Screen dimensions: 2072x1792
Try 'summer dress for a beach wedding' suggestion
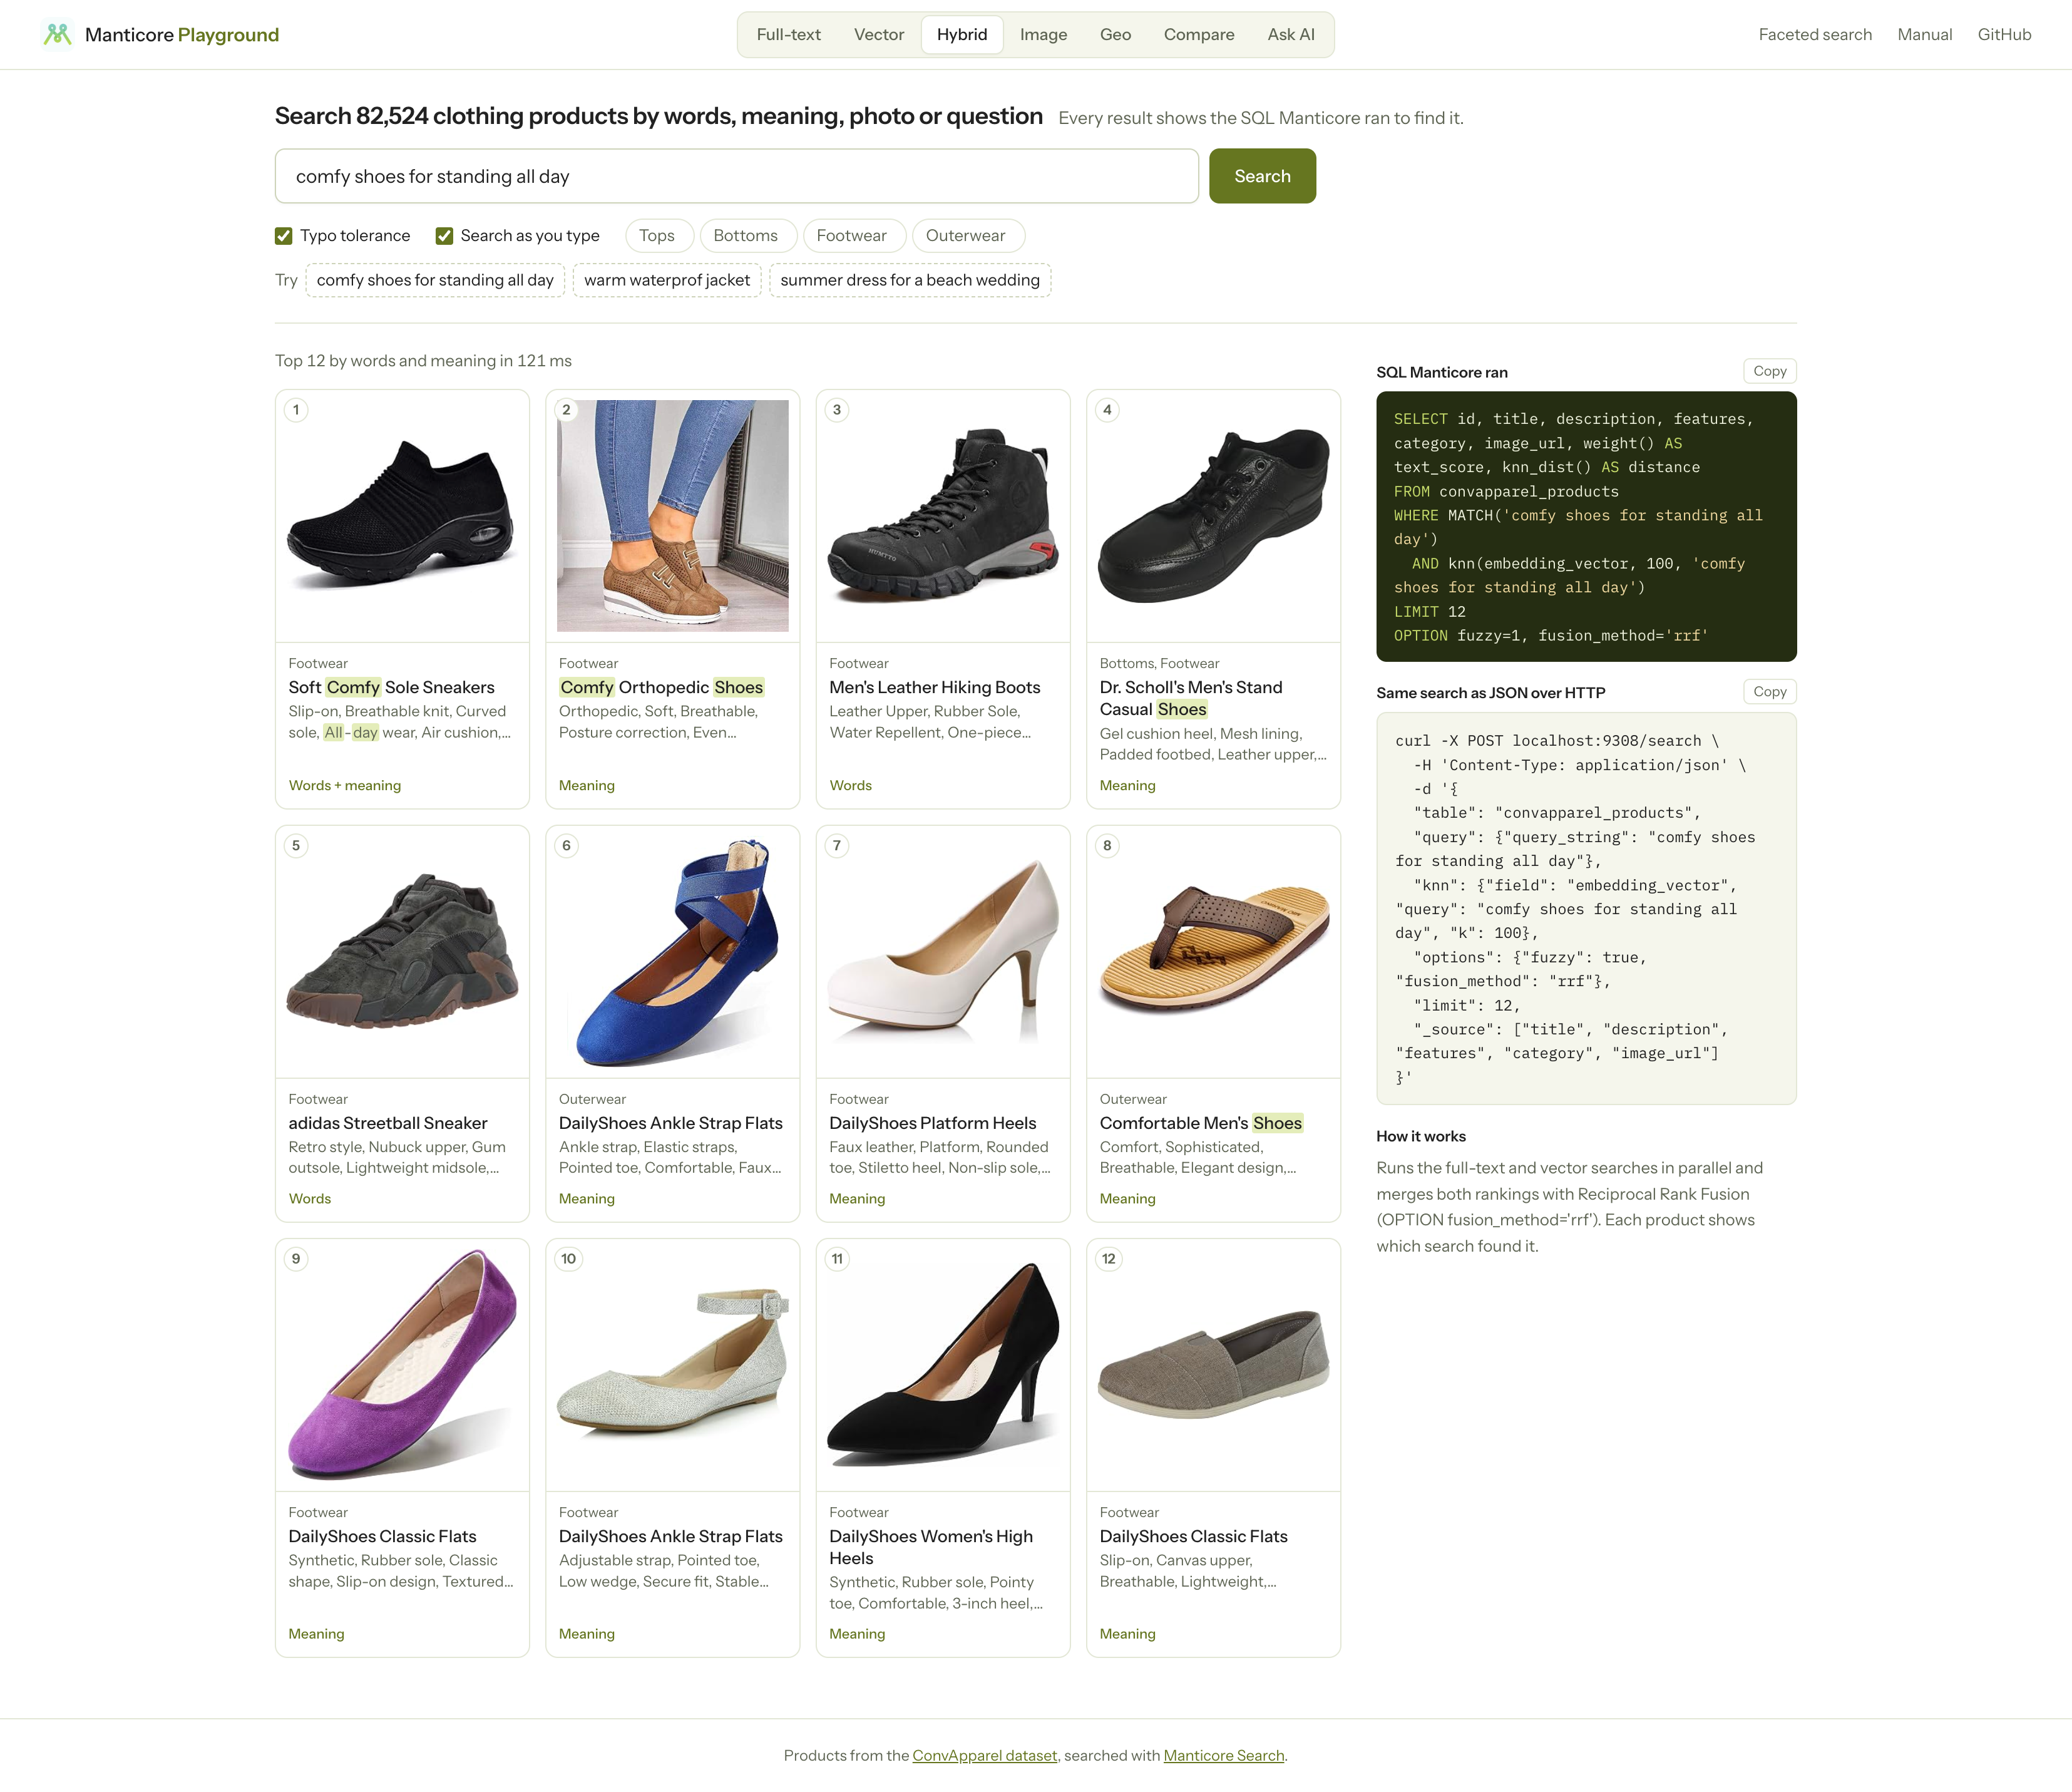[x=910, y=280]
